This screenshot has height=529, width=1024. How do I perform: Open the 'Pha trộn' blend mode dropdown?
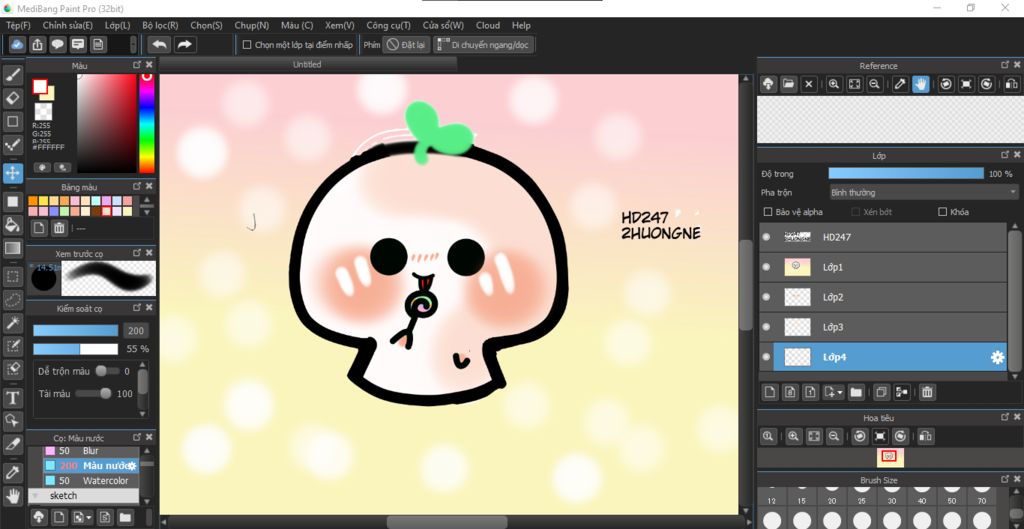[x=923, y=193]
